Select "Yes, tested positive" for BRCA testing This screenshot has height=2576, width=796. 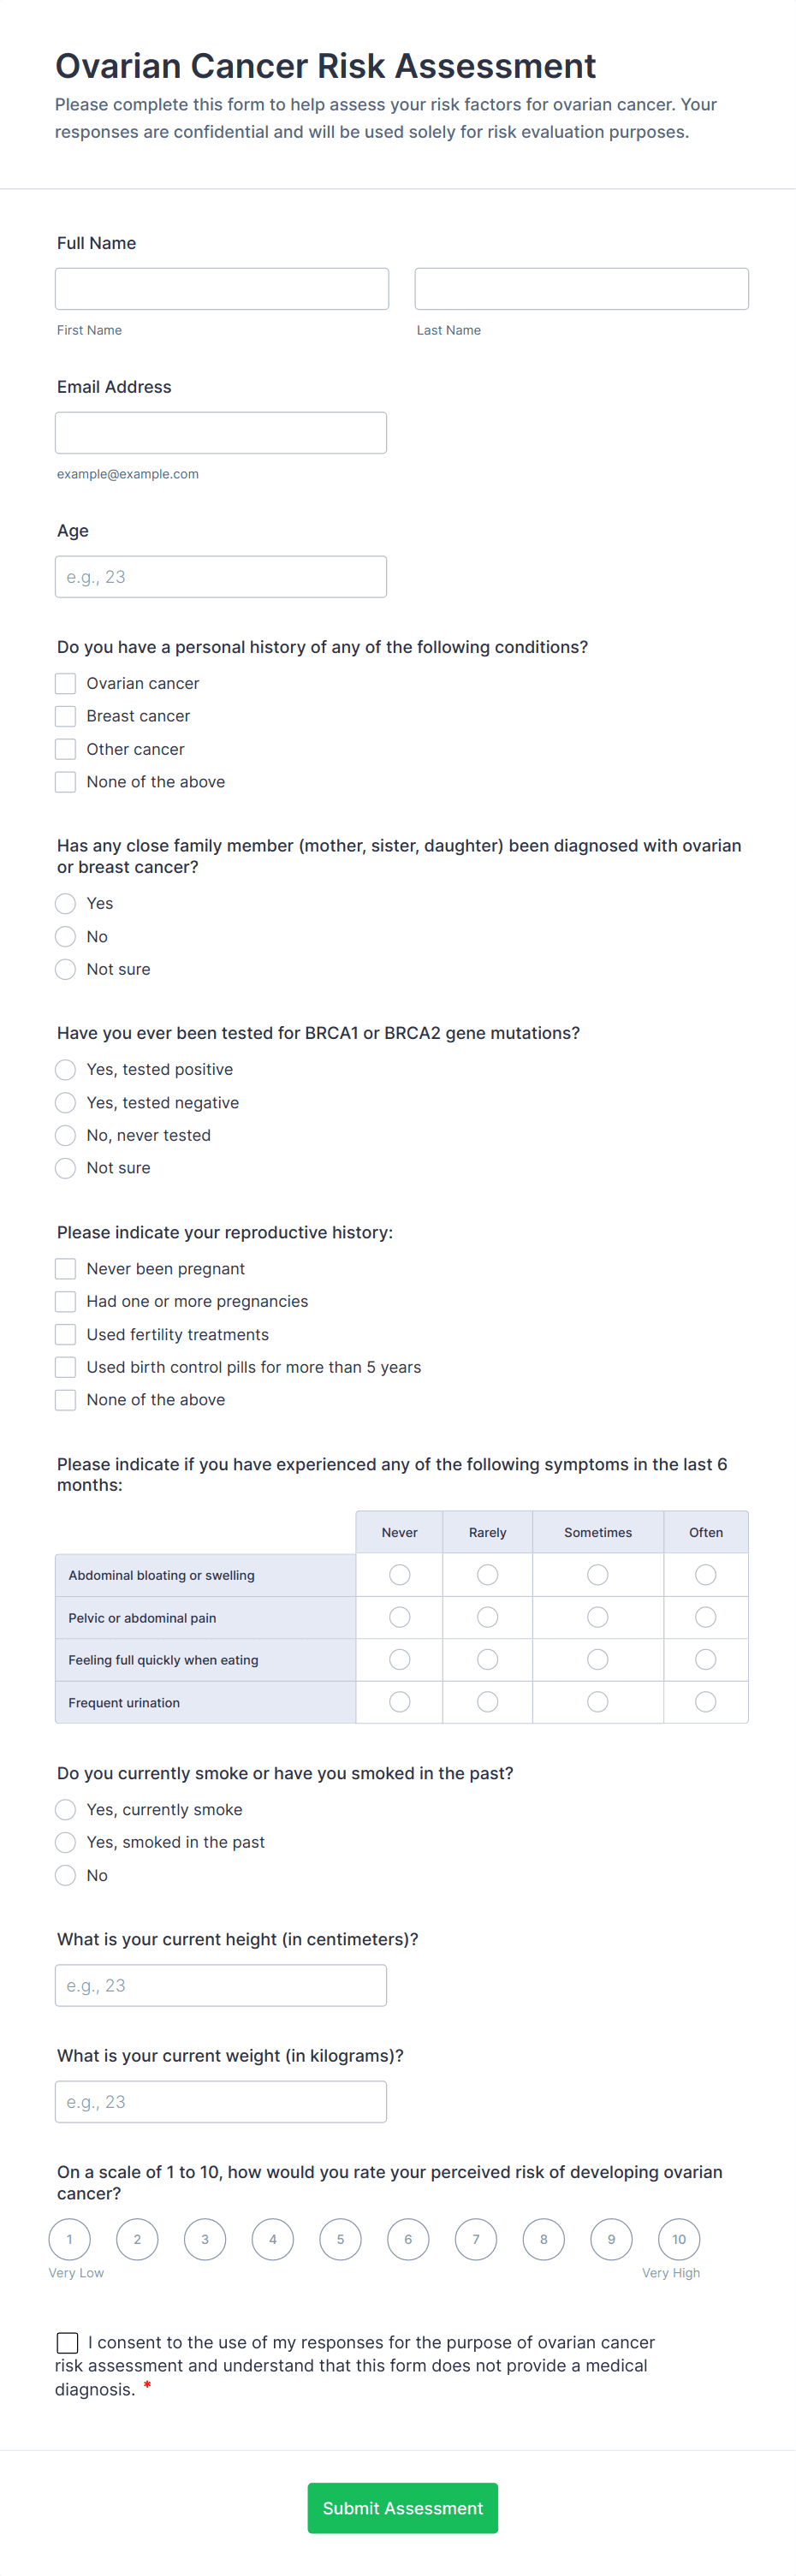(x=65, y=1069)
